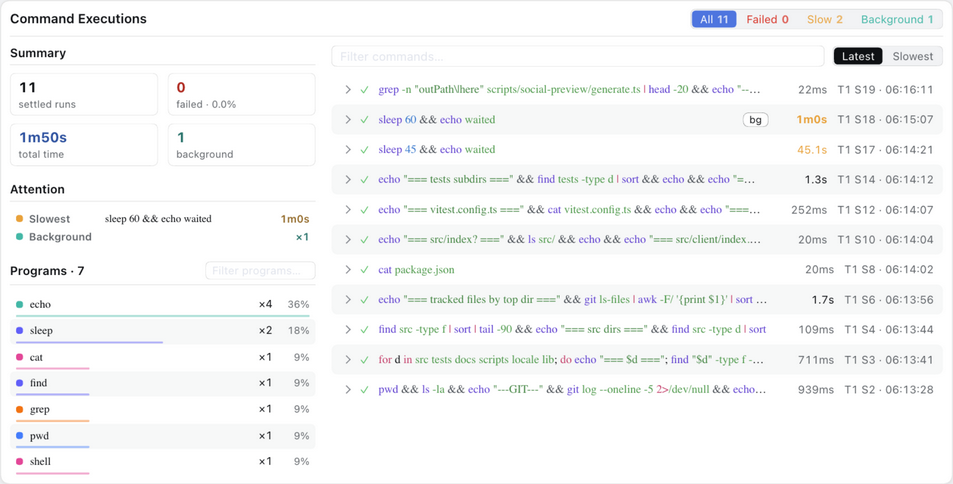Click the 1 background summary card
Image resolution: width=953 pixels, height=484 pixels.
point(241,145)
